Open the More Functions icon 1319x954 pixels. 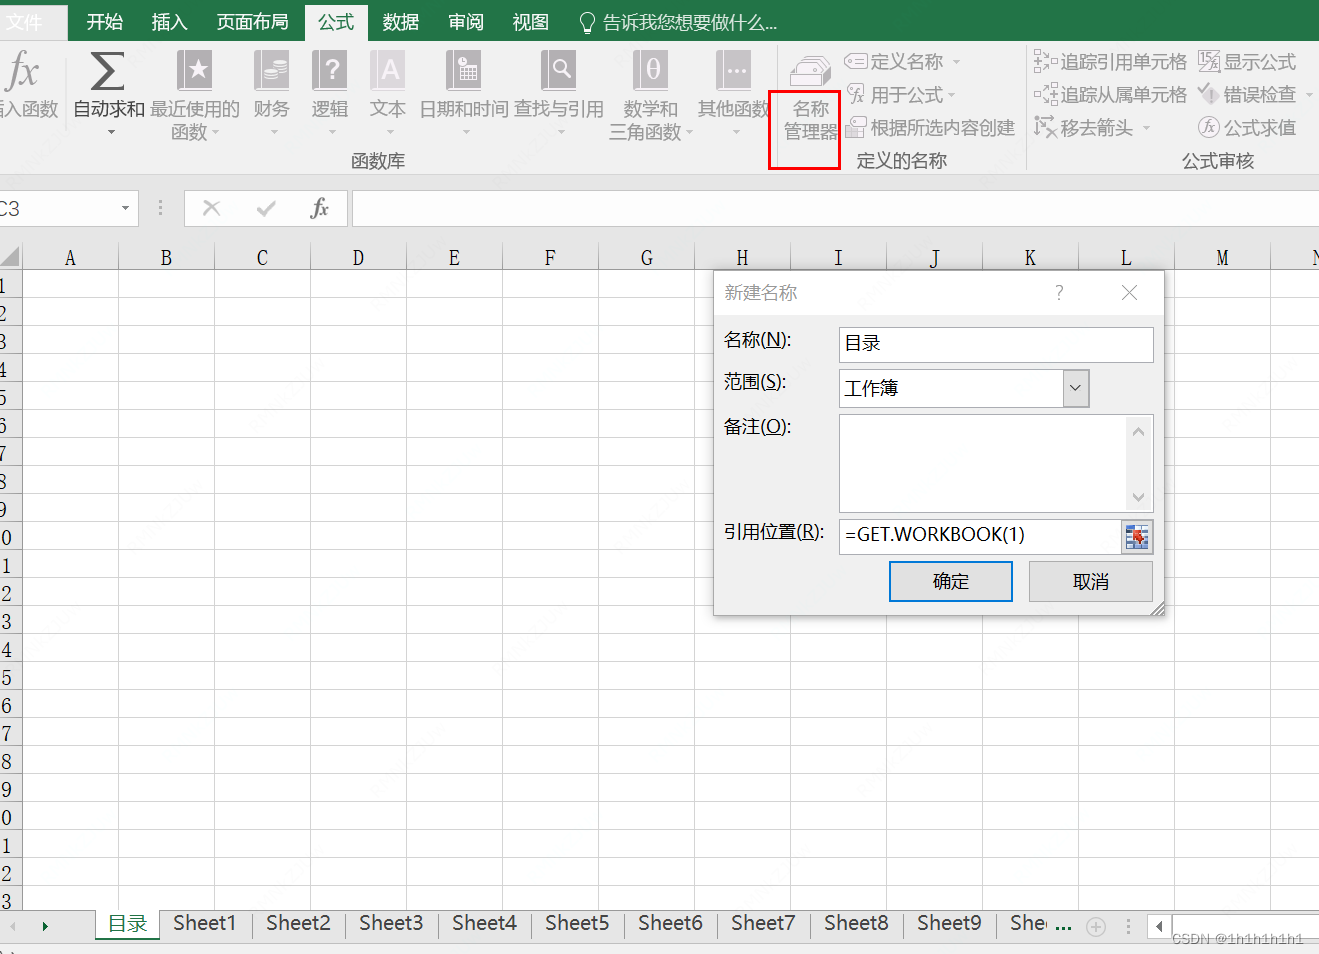pyautogui.click(x=734, y=71)
